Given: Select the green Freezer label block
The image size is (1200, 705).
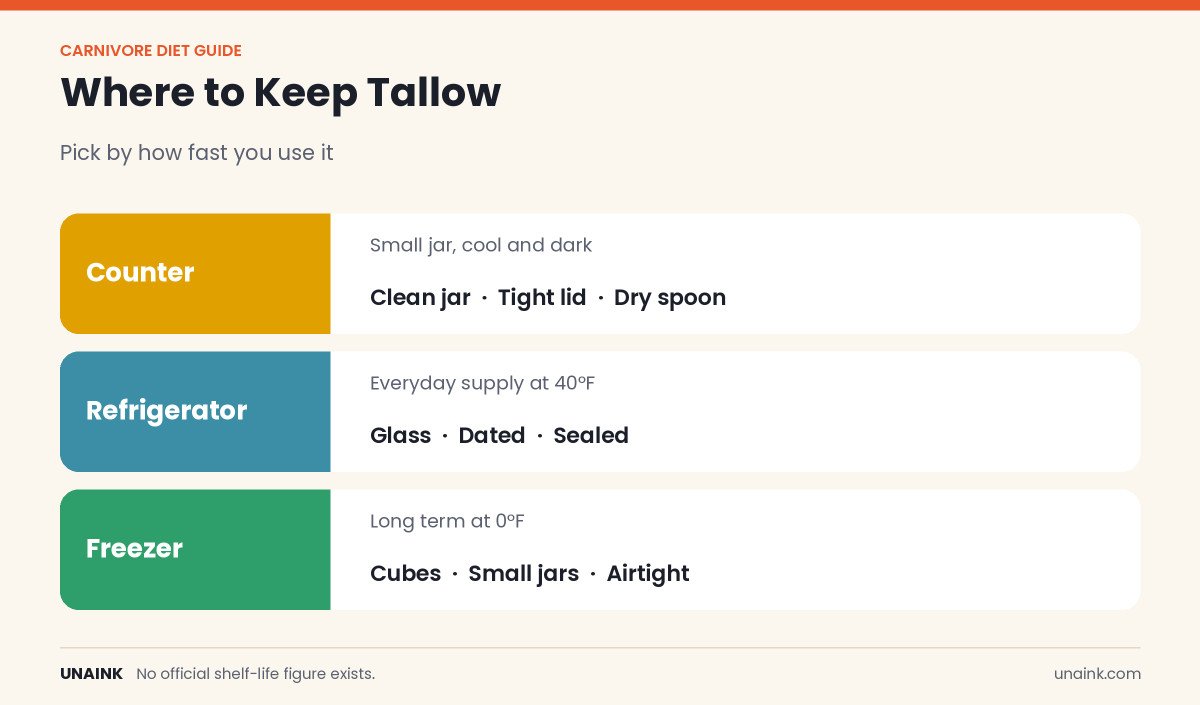Looking at the screenshot, I should [x=195, y=549].
